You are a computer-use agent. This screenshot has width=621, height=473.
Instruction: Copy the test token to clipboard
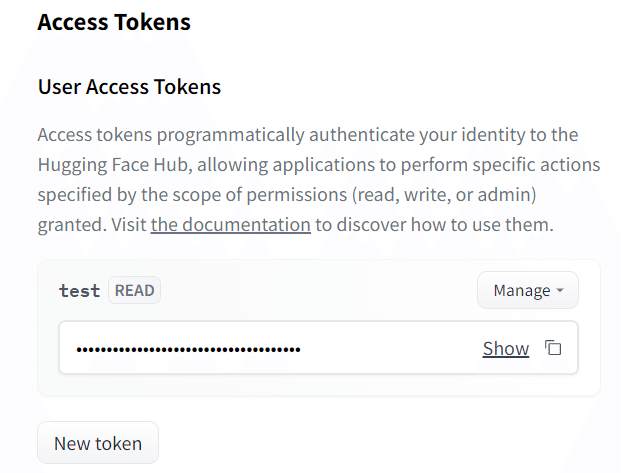point(553,348)
